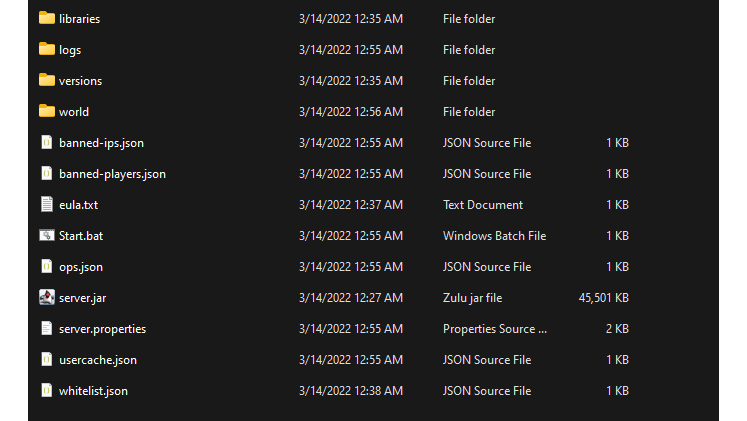Click the server.properties file icon
Screen dimensions: 747x421
pos(46,328)
